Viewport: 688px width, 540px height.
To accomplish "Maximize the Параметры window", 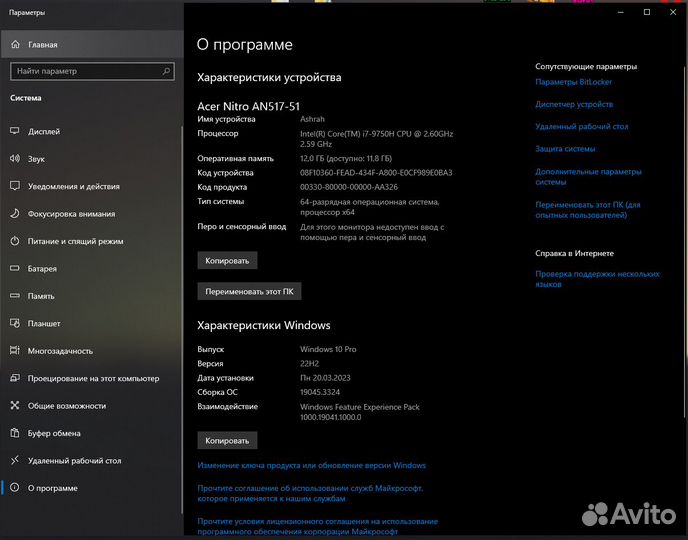I will click(x=647, y=12).
